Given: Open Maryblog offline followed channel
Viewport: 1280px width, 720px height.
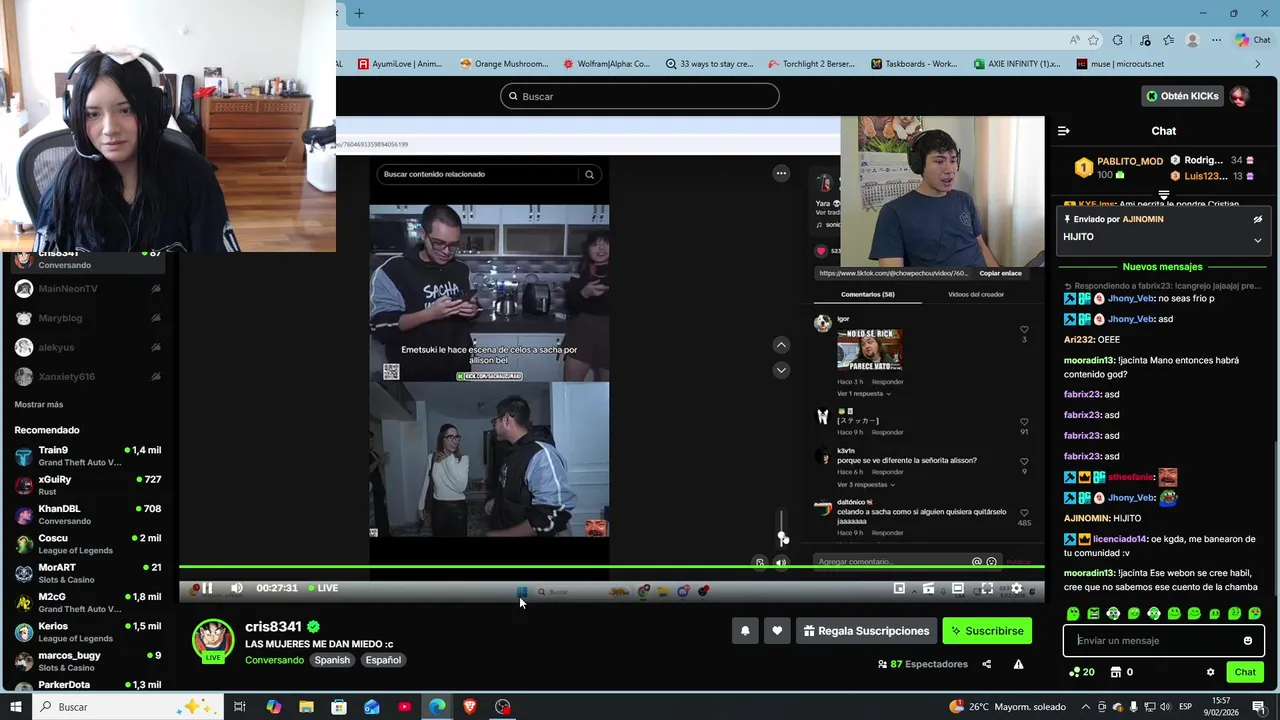Looking at the screenshot, I should tap(89, 318).
